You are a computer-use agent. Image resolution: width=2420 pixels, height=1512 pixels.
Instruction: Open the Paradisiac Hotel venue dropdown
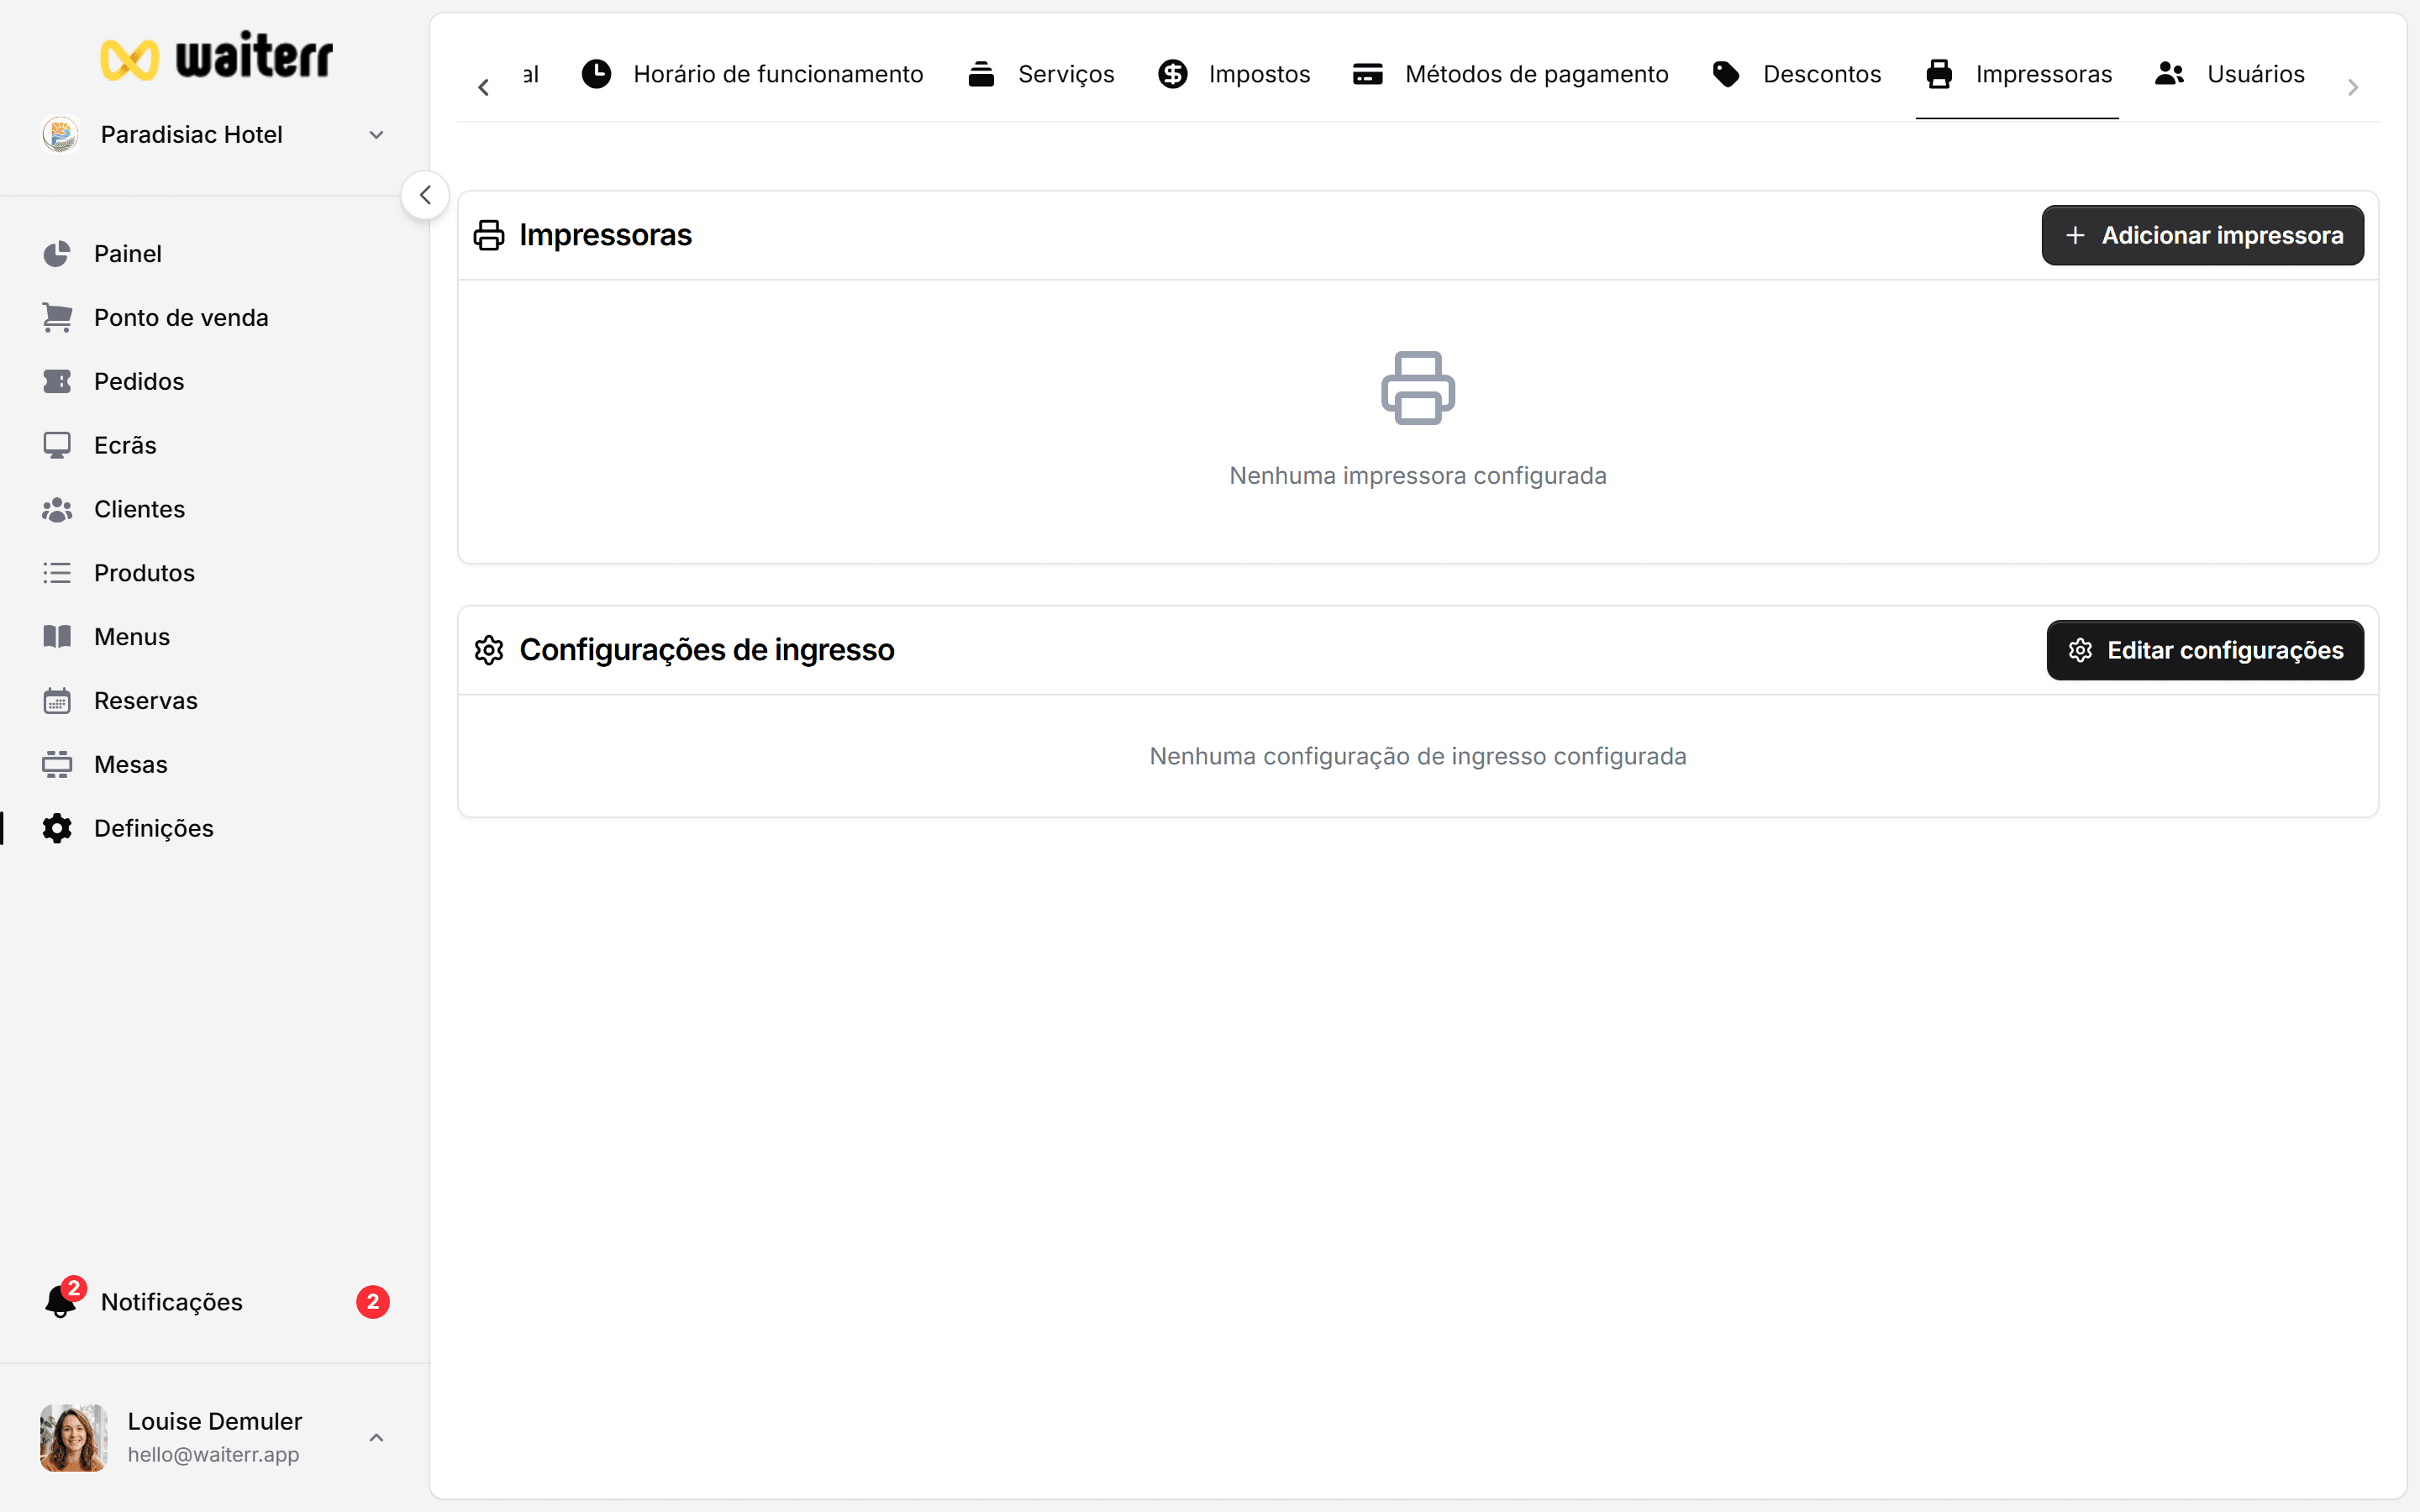click(214, 134)
